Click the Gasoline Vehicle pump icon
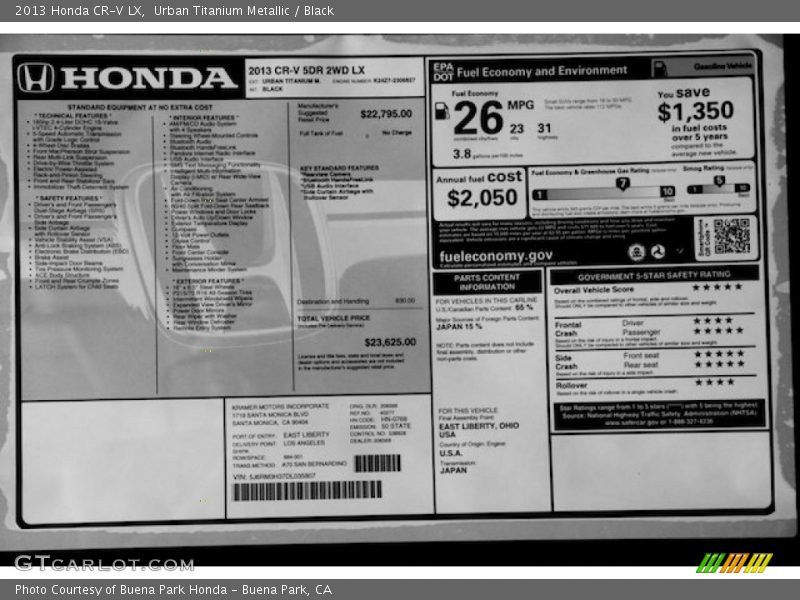The image size is (800, 600). pyautogui.click(x=660, y=68)
